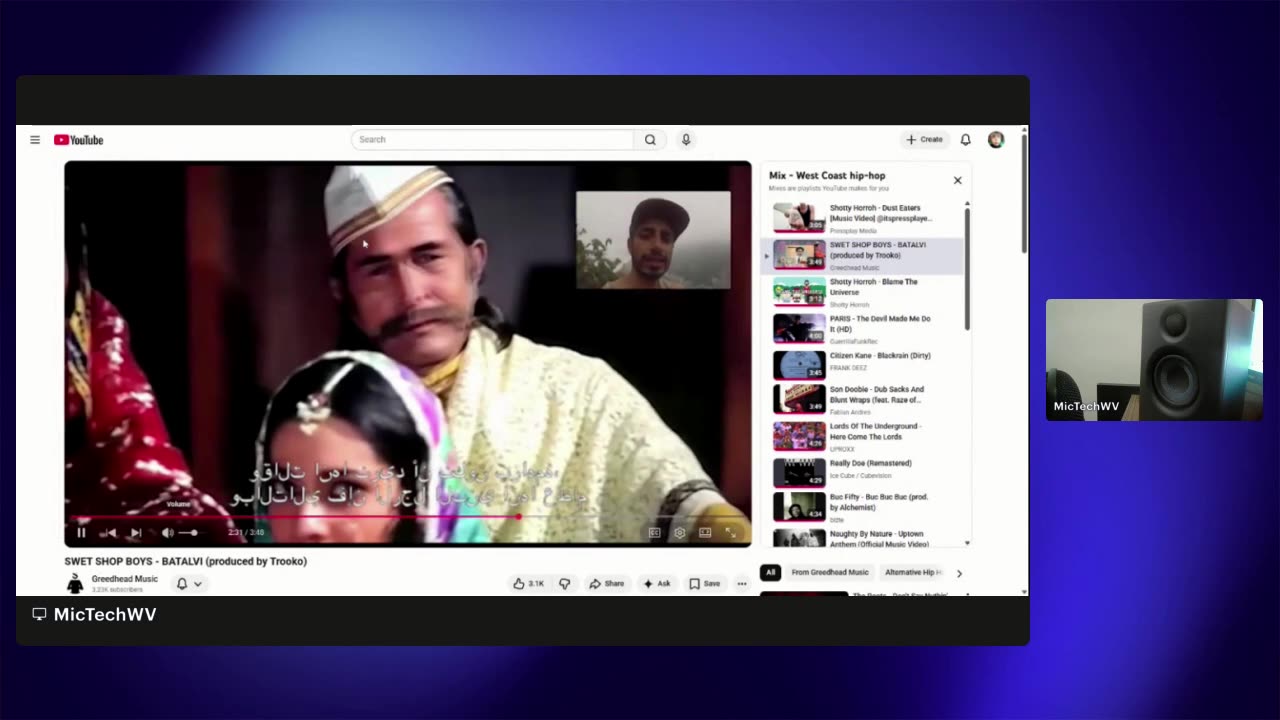Play Son Doobie - Dub Sacks And Blunt Wraps

862,400
